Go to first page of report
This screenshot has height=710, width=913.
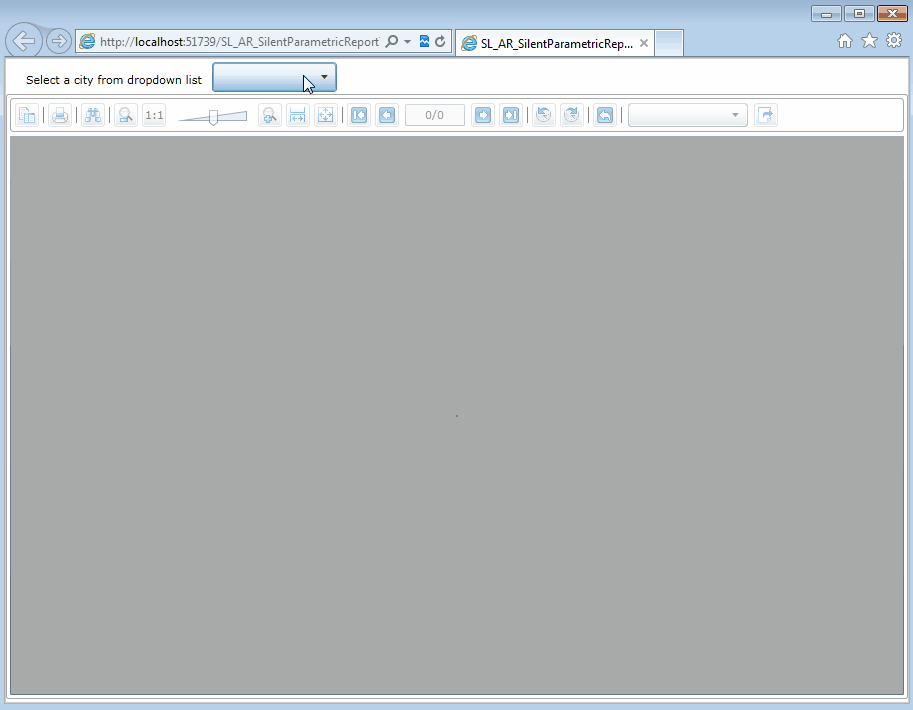pos(359,115)
